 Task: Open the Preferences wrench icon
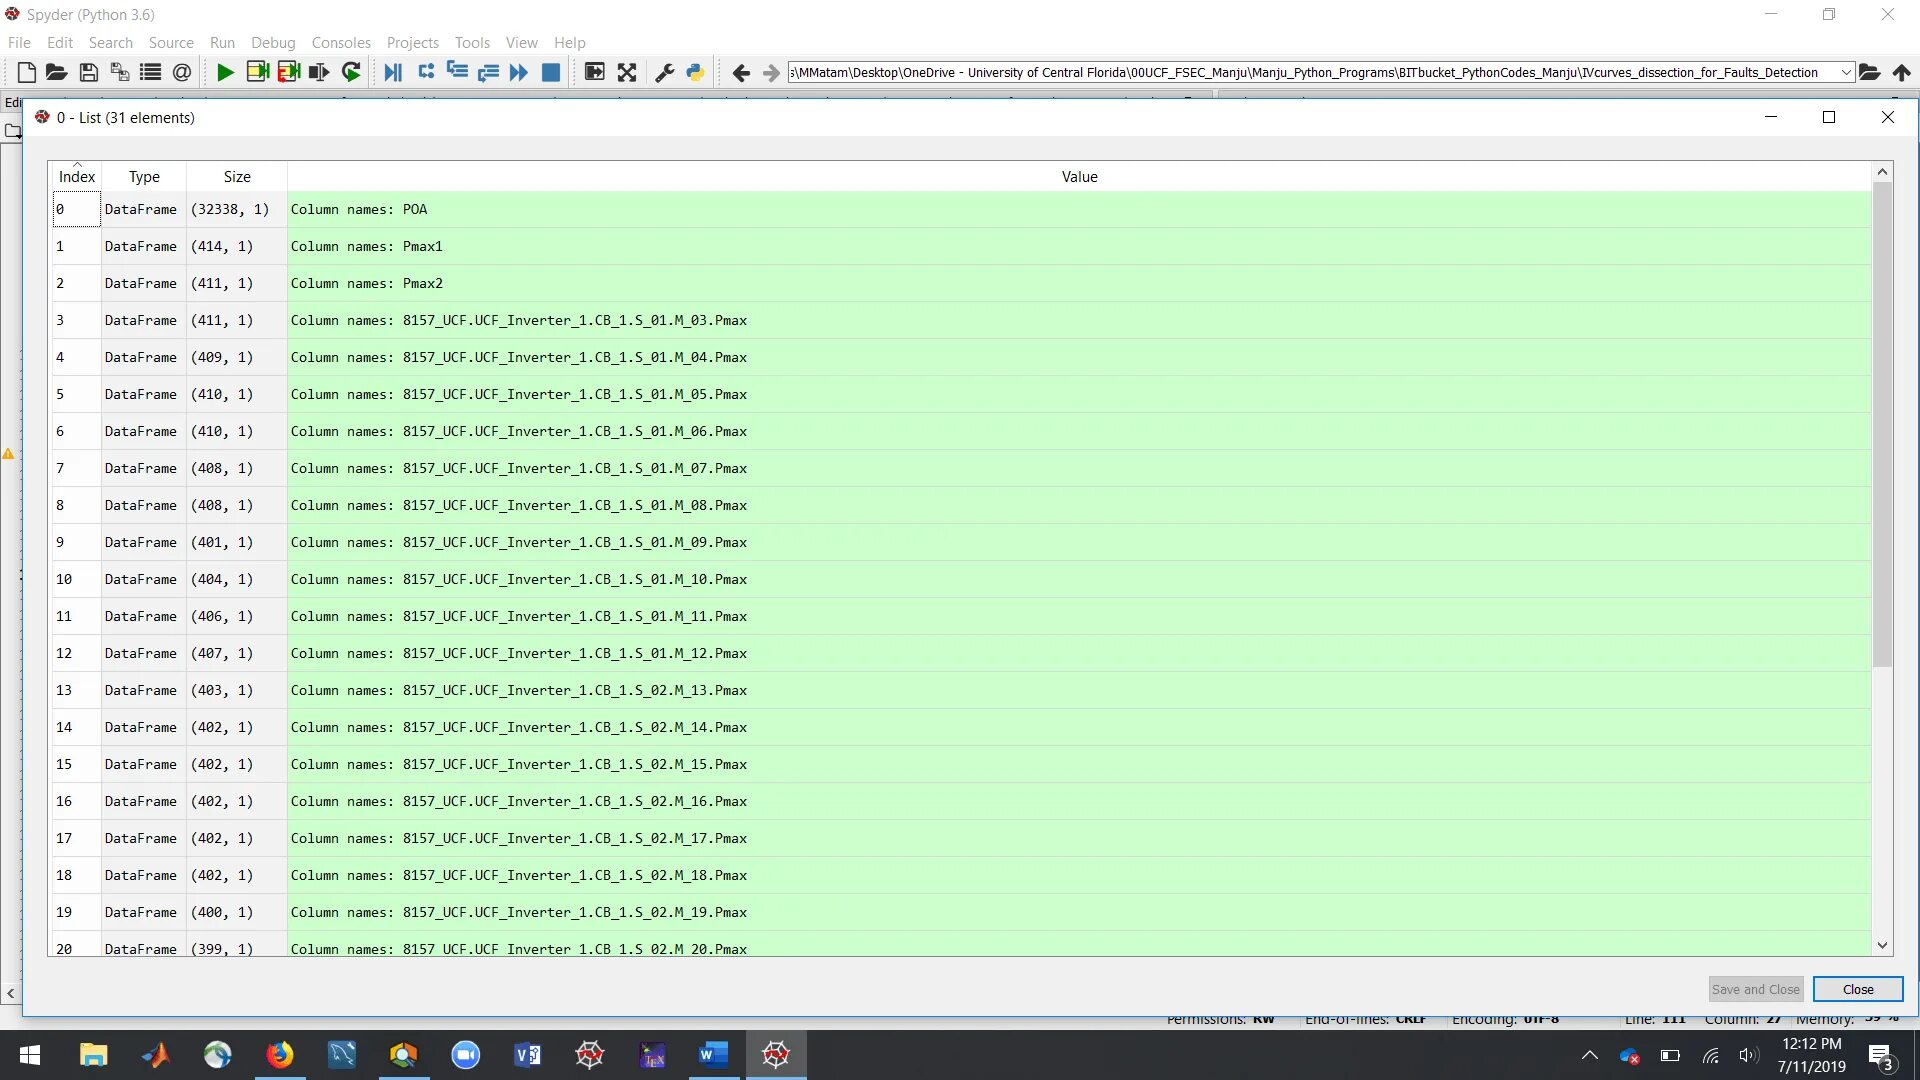coord(664,72)
